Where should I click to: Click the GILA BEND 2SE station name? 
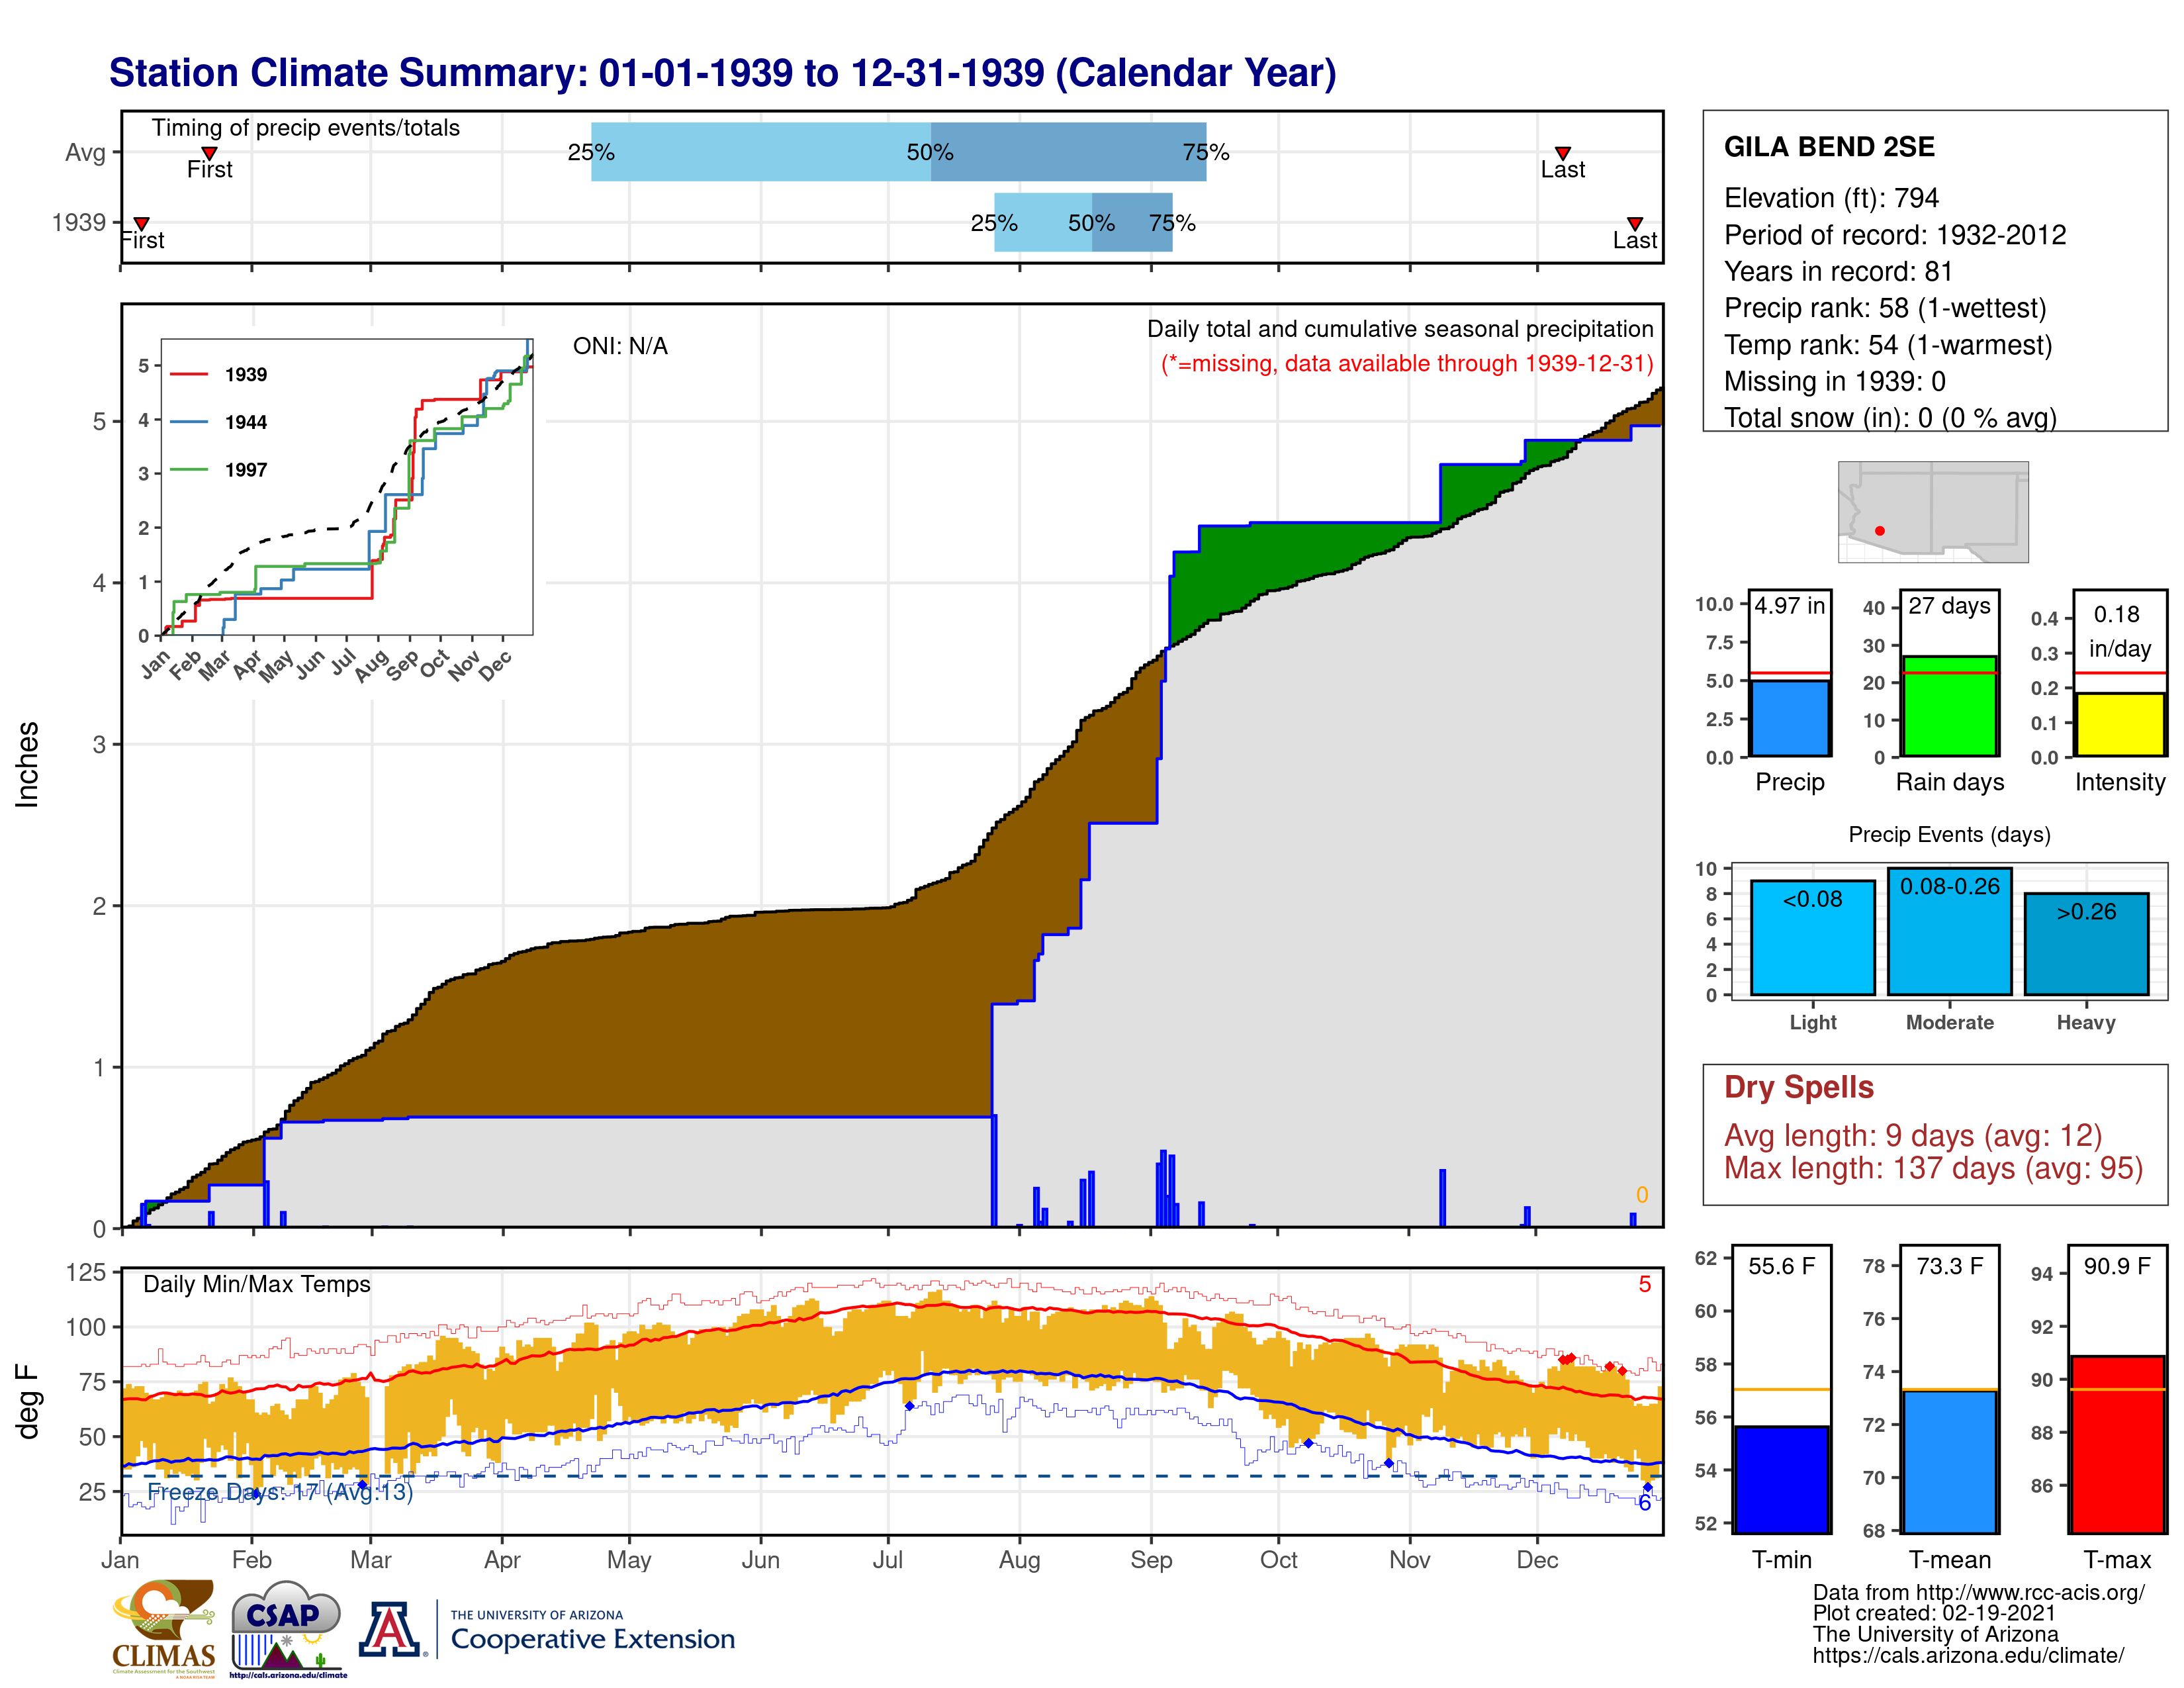tap(1829, 147)
